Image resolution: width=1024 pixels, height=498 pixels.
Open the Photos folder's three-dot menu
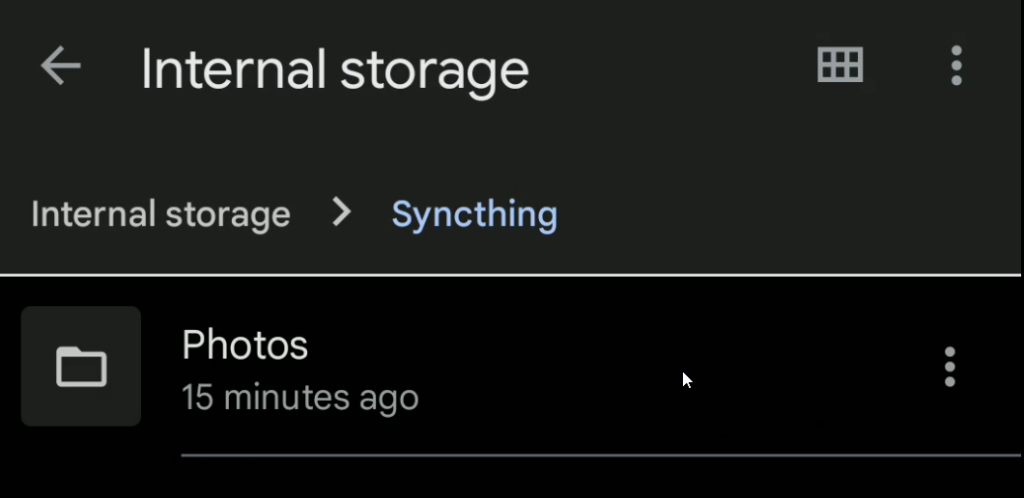pyautogui.click(x=950, y=367)
